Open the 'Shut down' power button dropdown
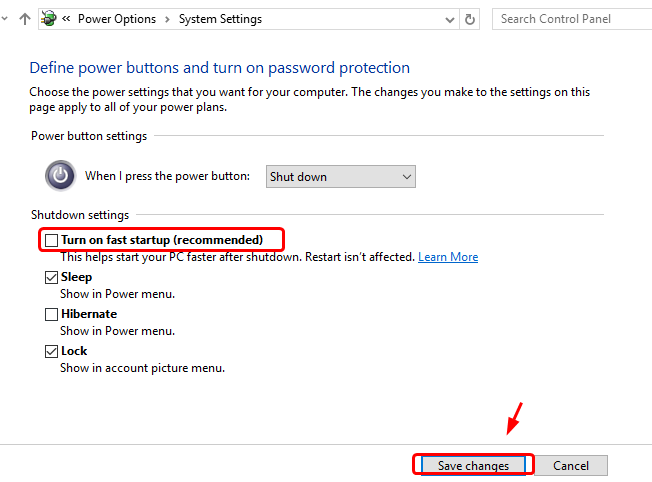 click(340, 177)
